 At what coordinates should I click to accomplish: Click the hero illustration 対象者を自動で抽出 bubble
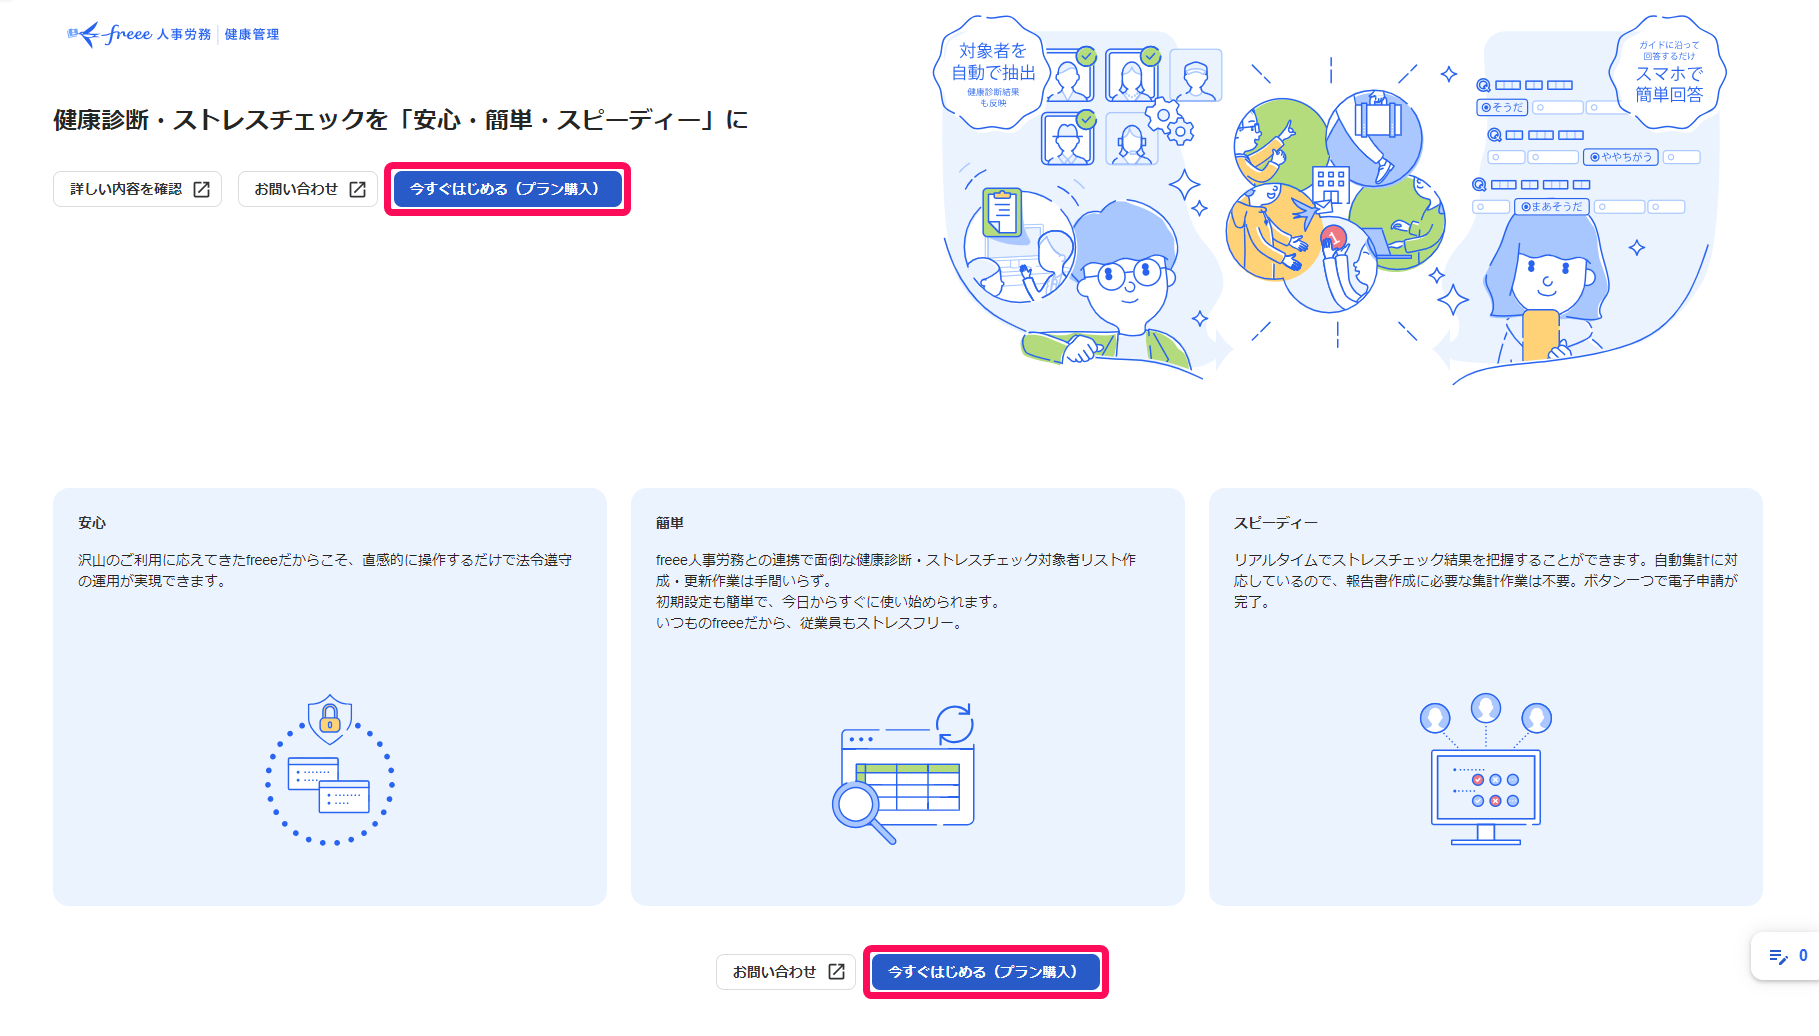[993, 72]
